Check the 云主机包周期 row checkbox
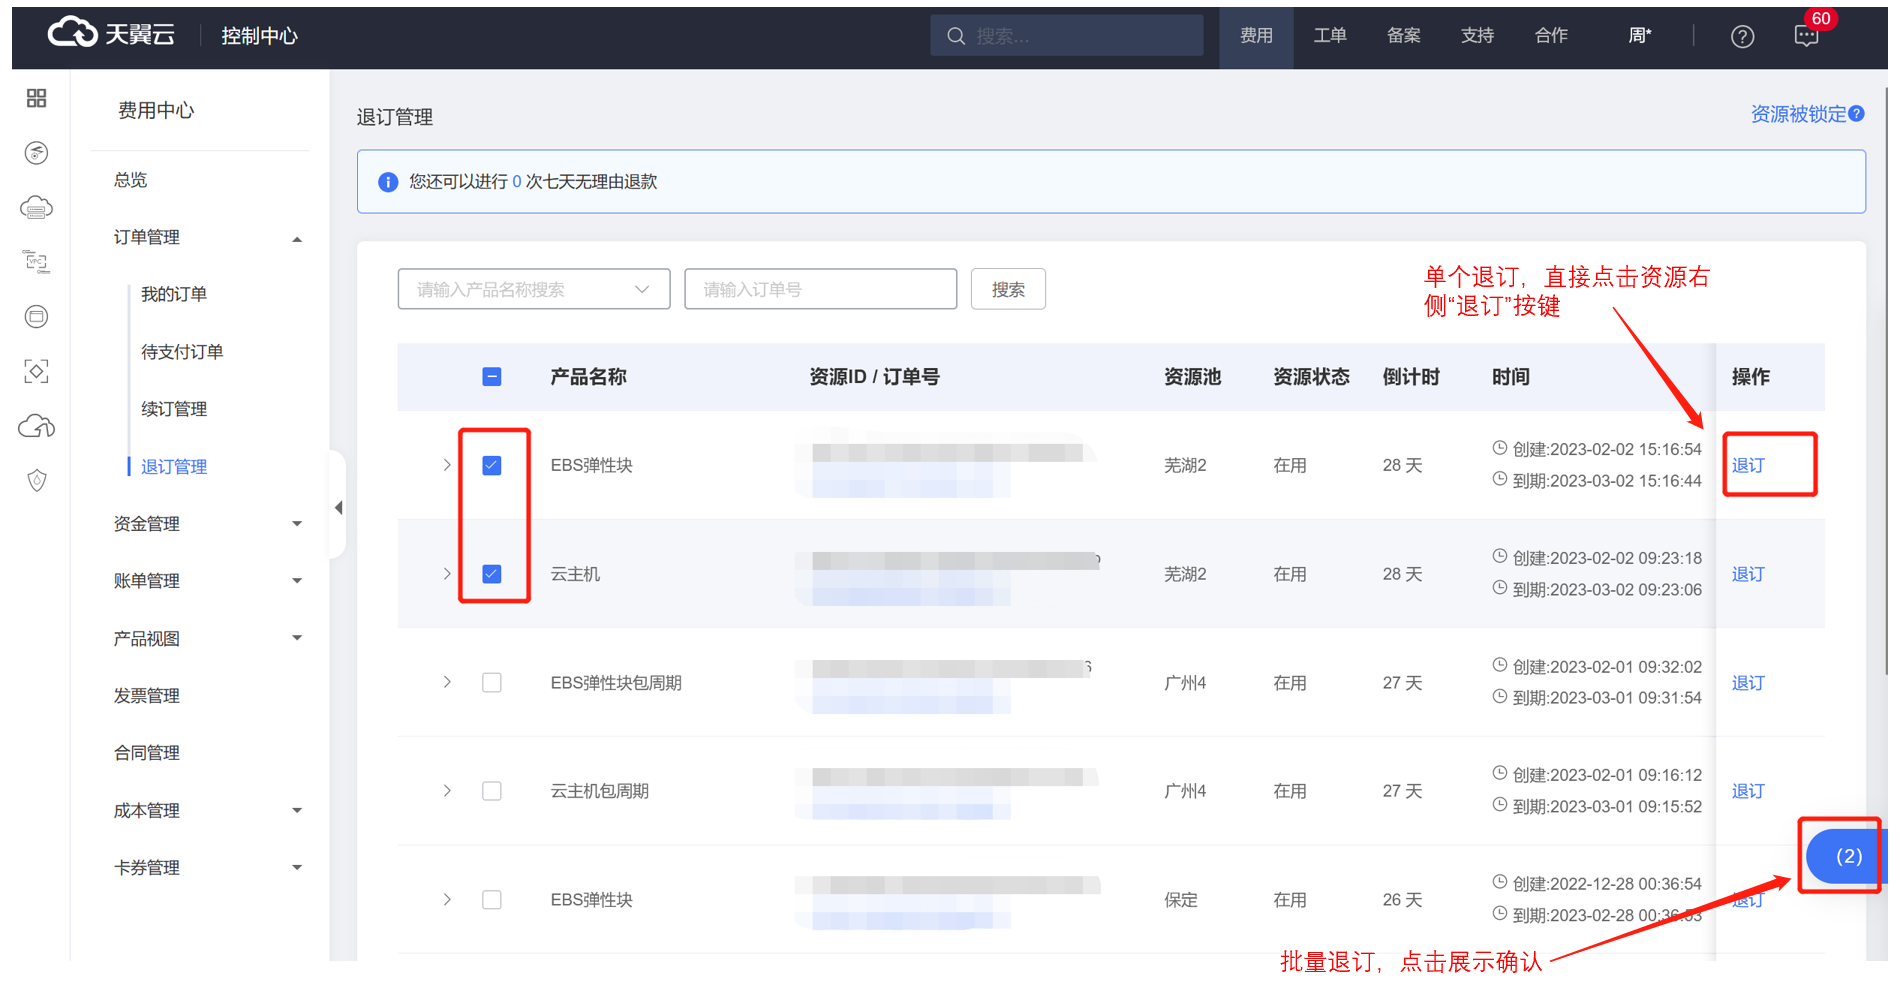The height and width of the screenshot is (996, 1900). (x=492, y=792)
